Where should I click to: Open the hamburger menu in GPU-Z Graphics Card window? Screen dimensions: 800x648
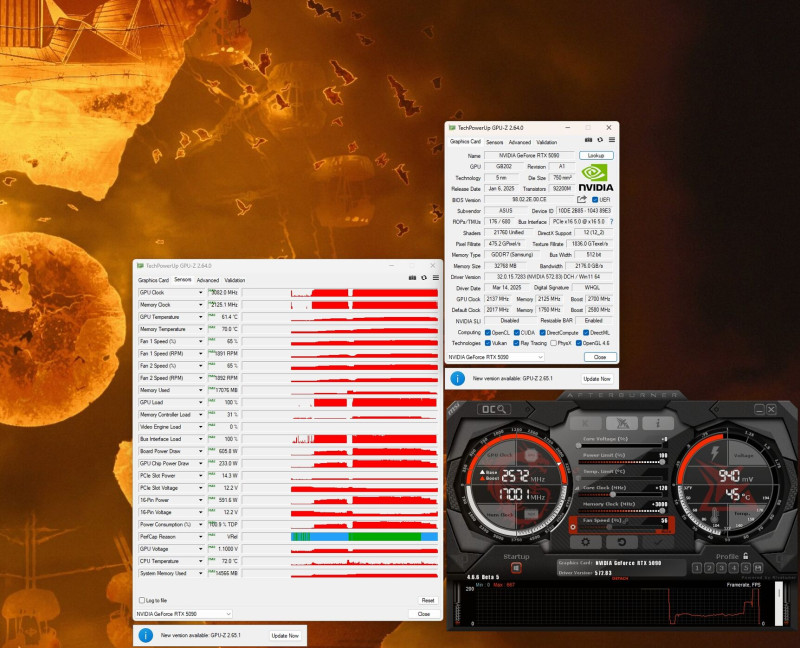(612, 140)
